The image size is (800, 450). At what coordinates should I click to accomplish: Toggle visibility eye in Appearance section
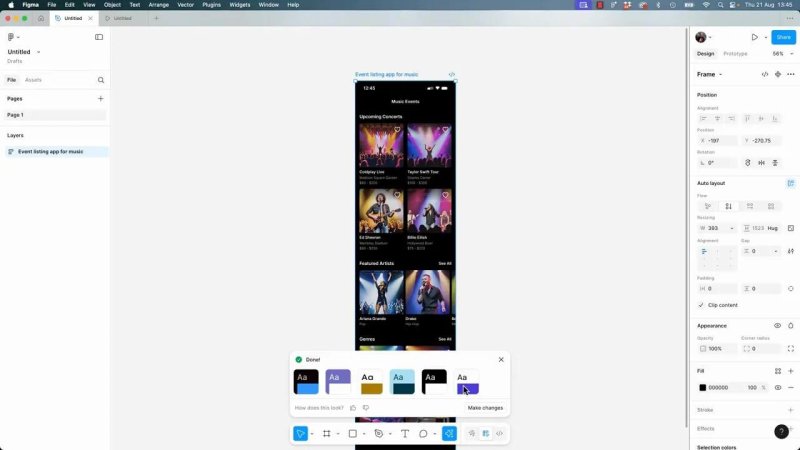(x=778, y=326)
